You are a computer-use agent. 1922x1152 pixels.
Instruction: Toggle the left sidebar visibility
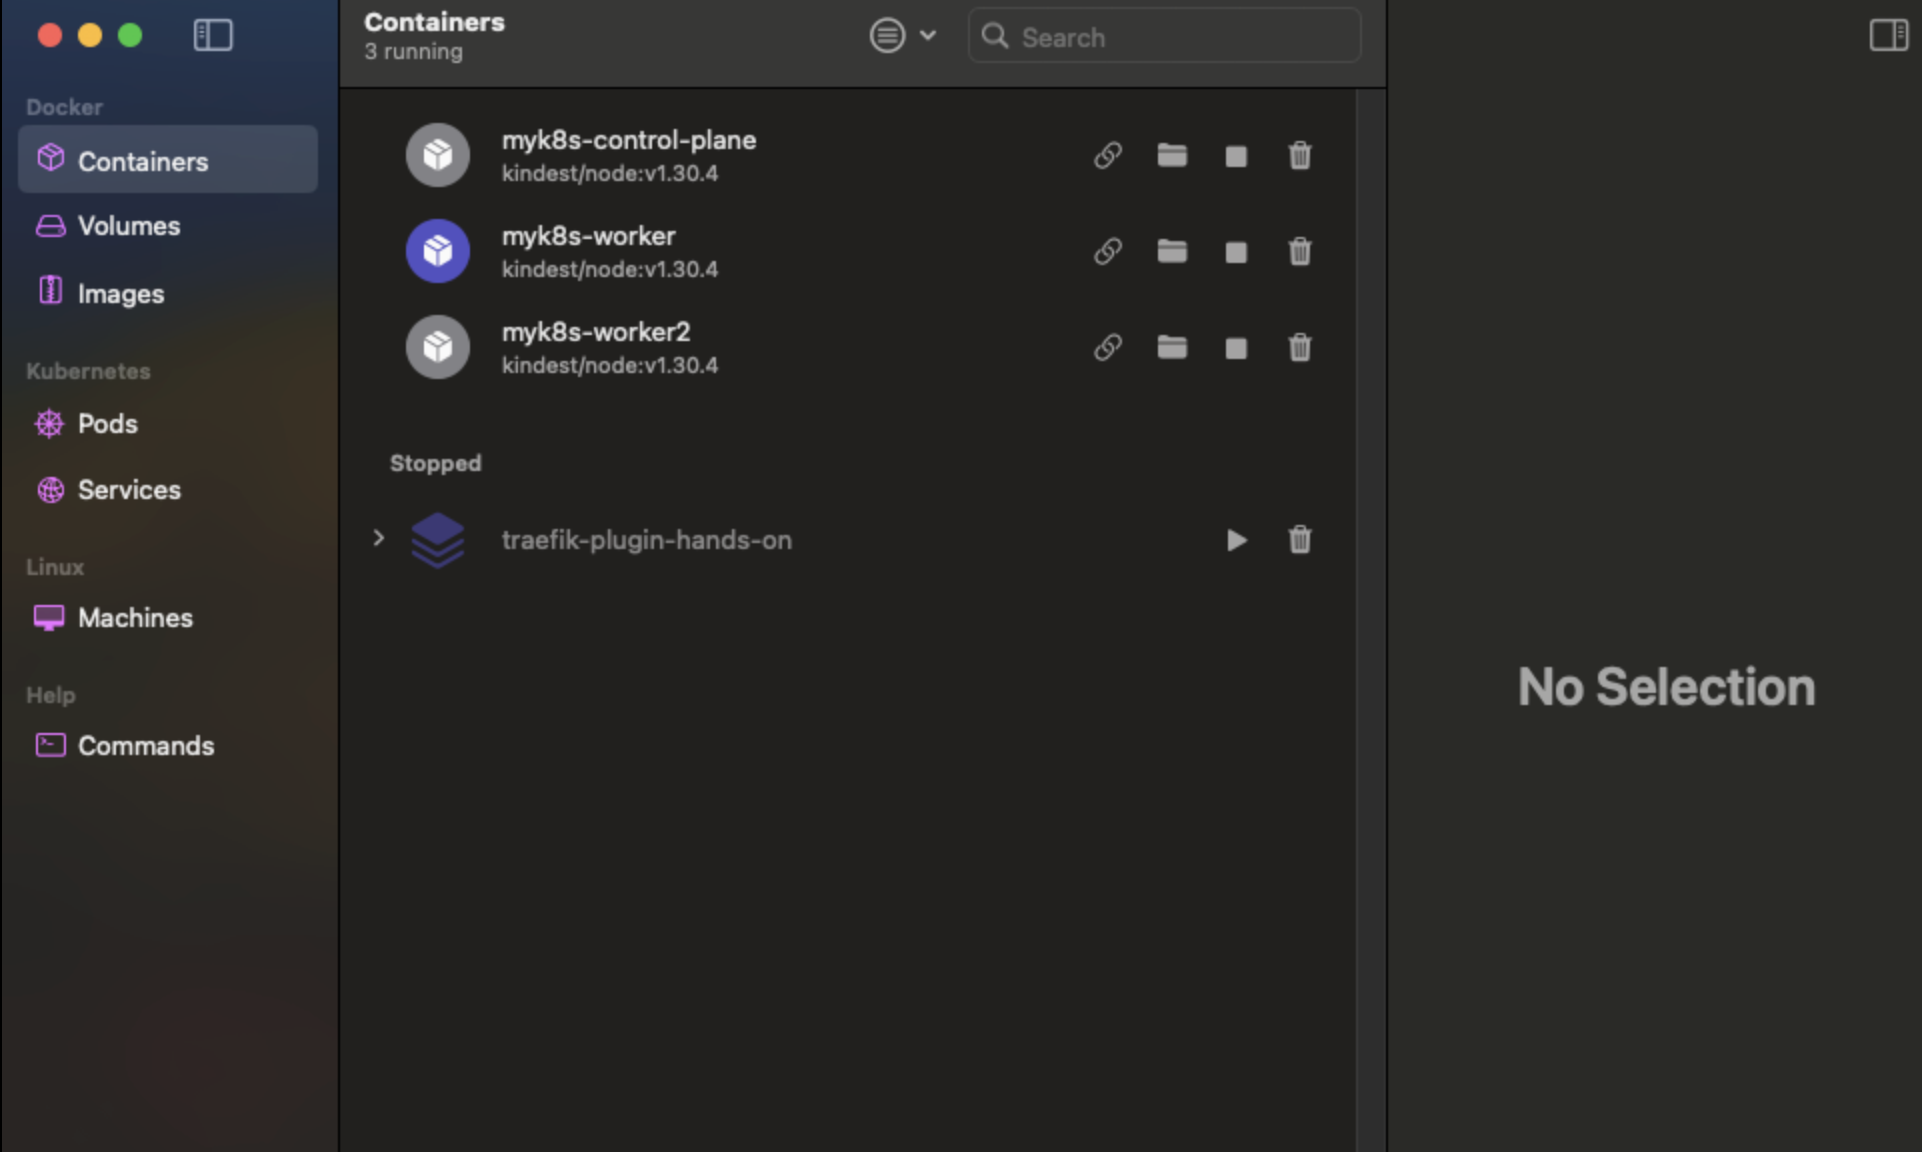(212, 36)
